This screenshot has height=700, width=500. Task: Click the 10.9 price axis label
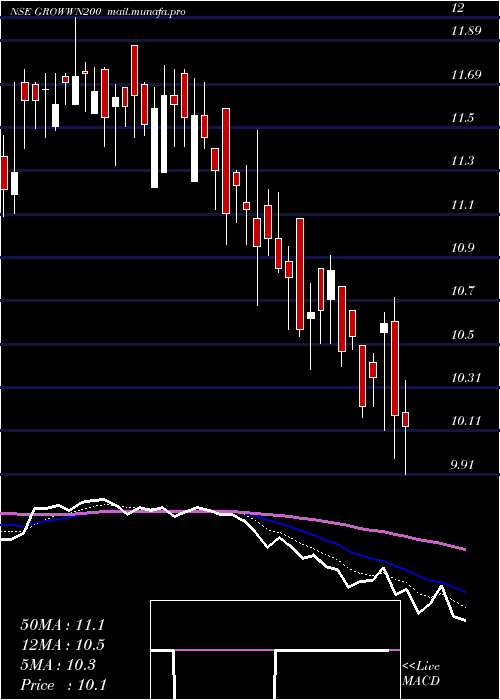[462, 248]
